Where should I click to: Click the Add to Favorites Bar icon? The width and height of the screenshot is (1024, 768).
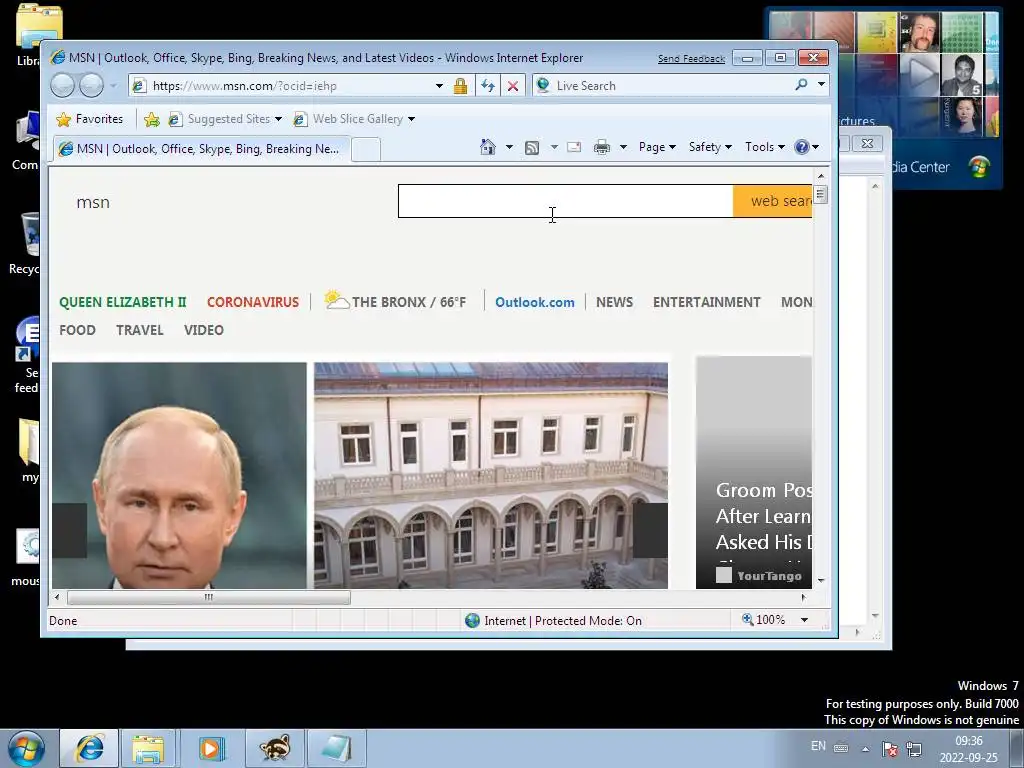pyautogui.click(x=152, y=119)
